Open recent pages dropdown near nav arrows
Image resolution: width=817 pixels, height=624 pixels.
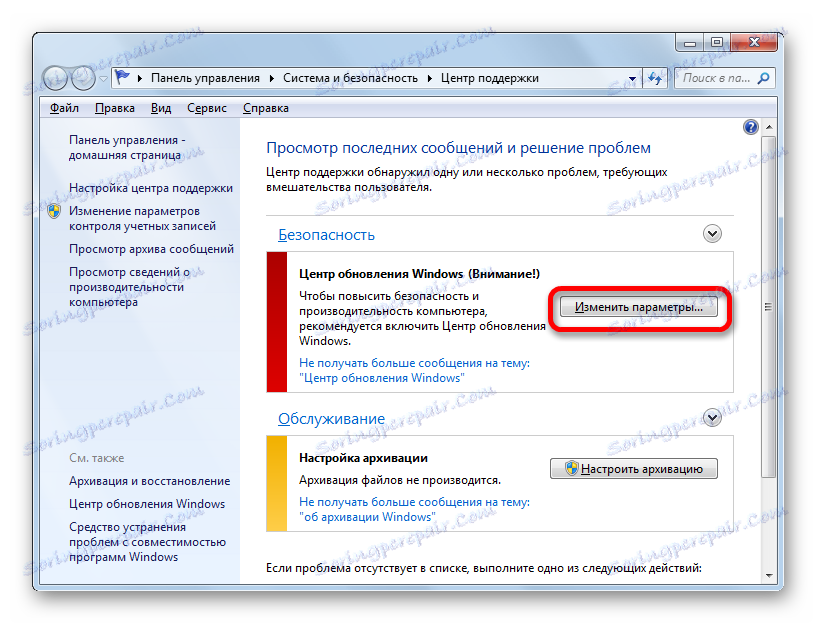pyautogui.click(x=103, y=79)
